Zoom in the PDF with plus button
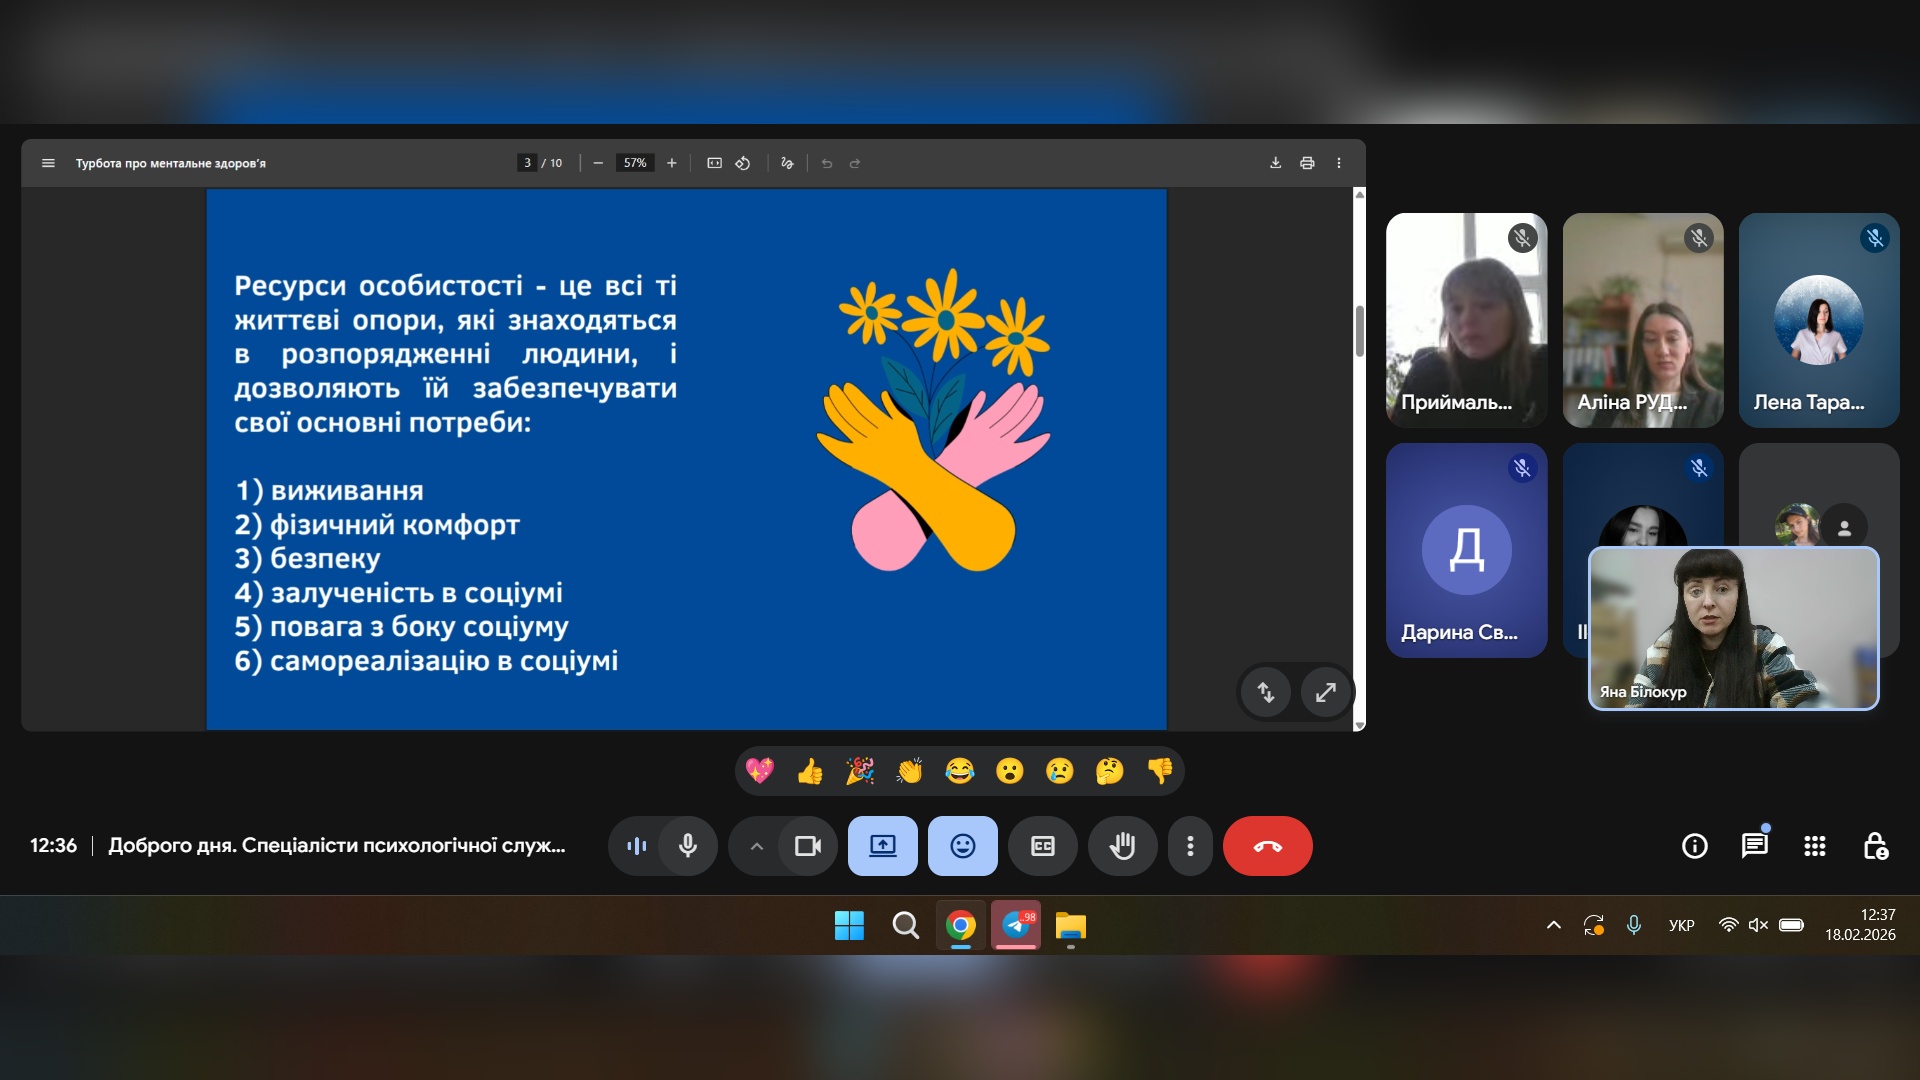Image resolution: width=1920 pixels, height=1080 pixels. 672,163
